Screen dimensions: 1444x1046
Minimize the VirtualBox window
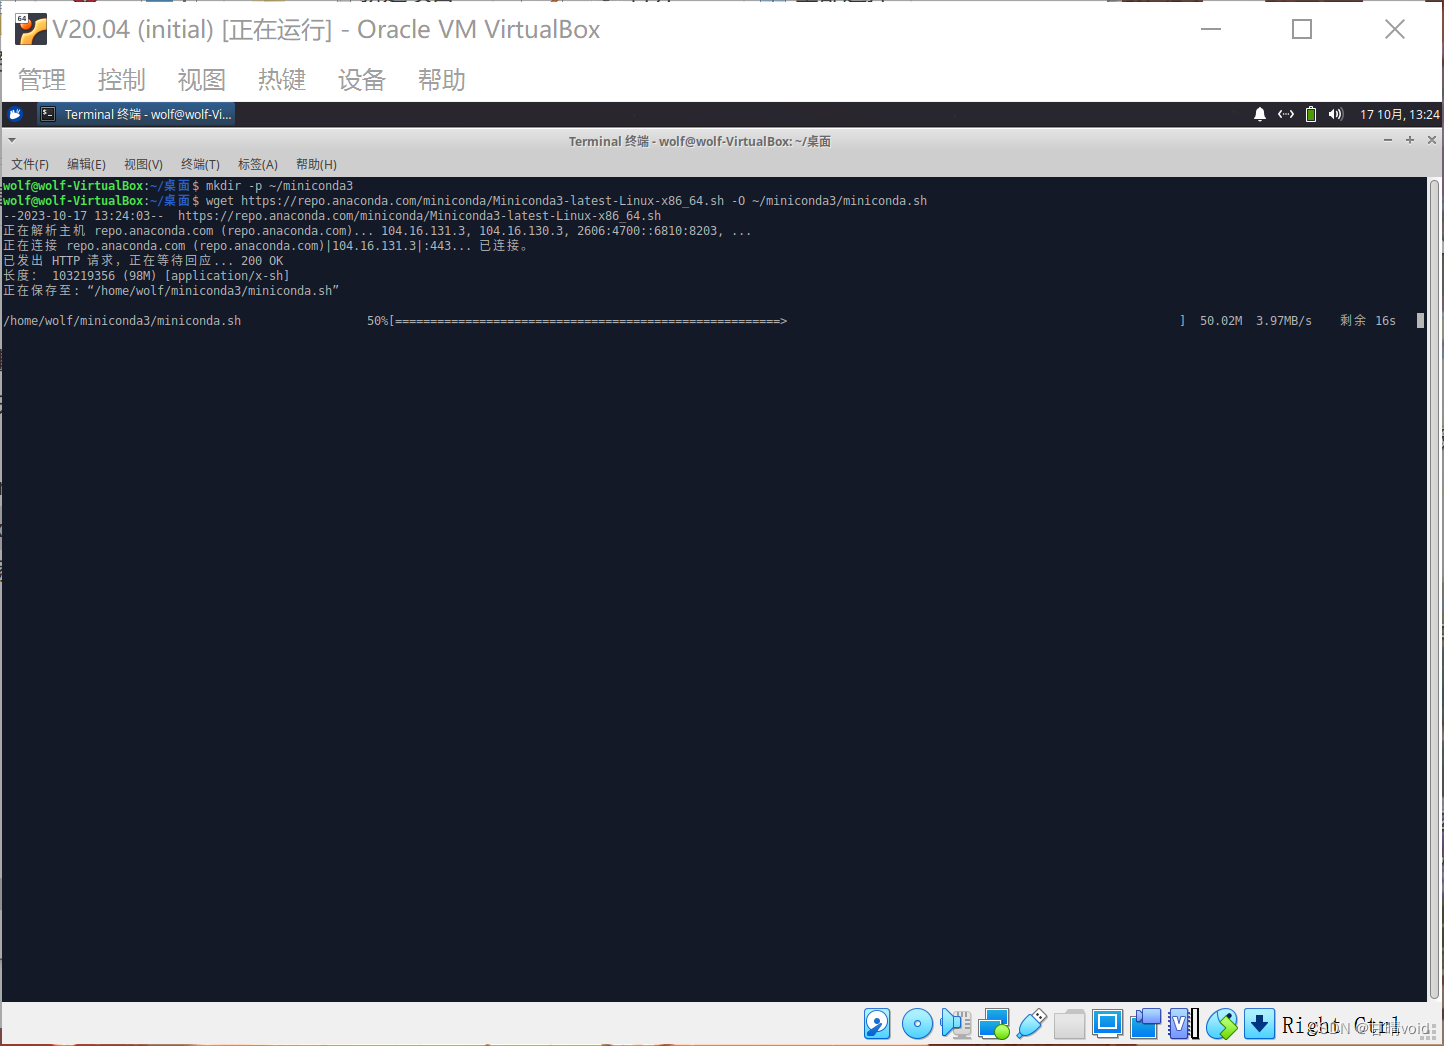pos(1211,29)
